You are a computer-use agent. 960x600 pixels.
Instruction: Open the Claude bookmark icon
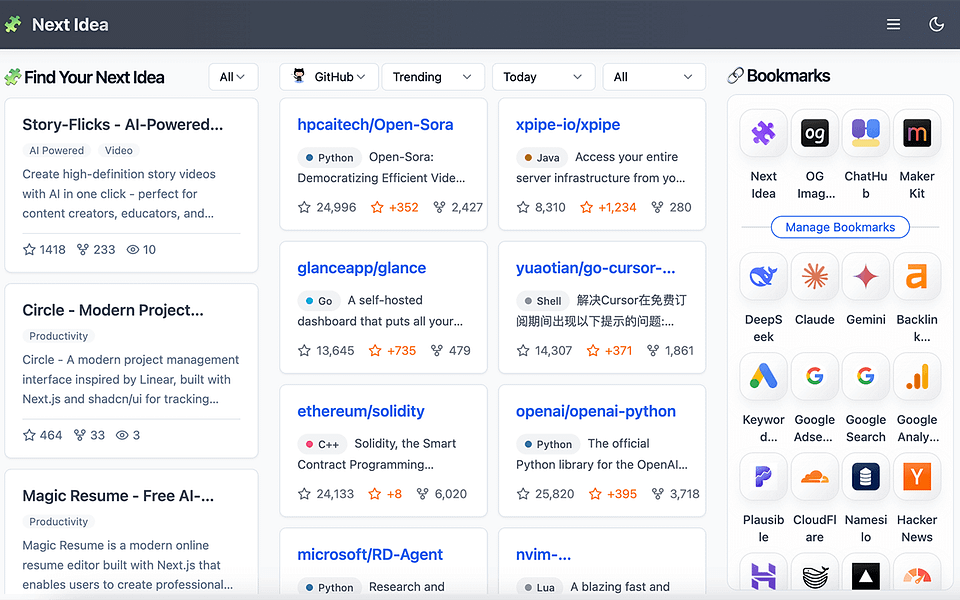tap(814, 277)
